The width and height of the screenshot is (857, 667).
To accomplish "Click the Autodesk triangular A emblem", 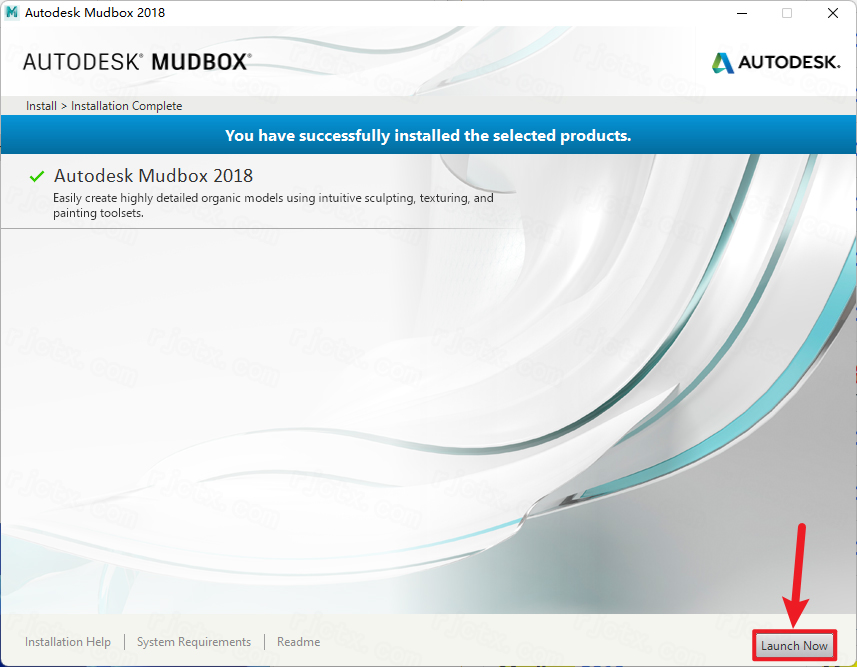I will click(723, 63).
